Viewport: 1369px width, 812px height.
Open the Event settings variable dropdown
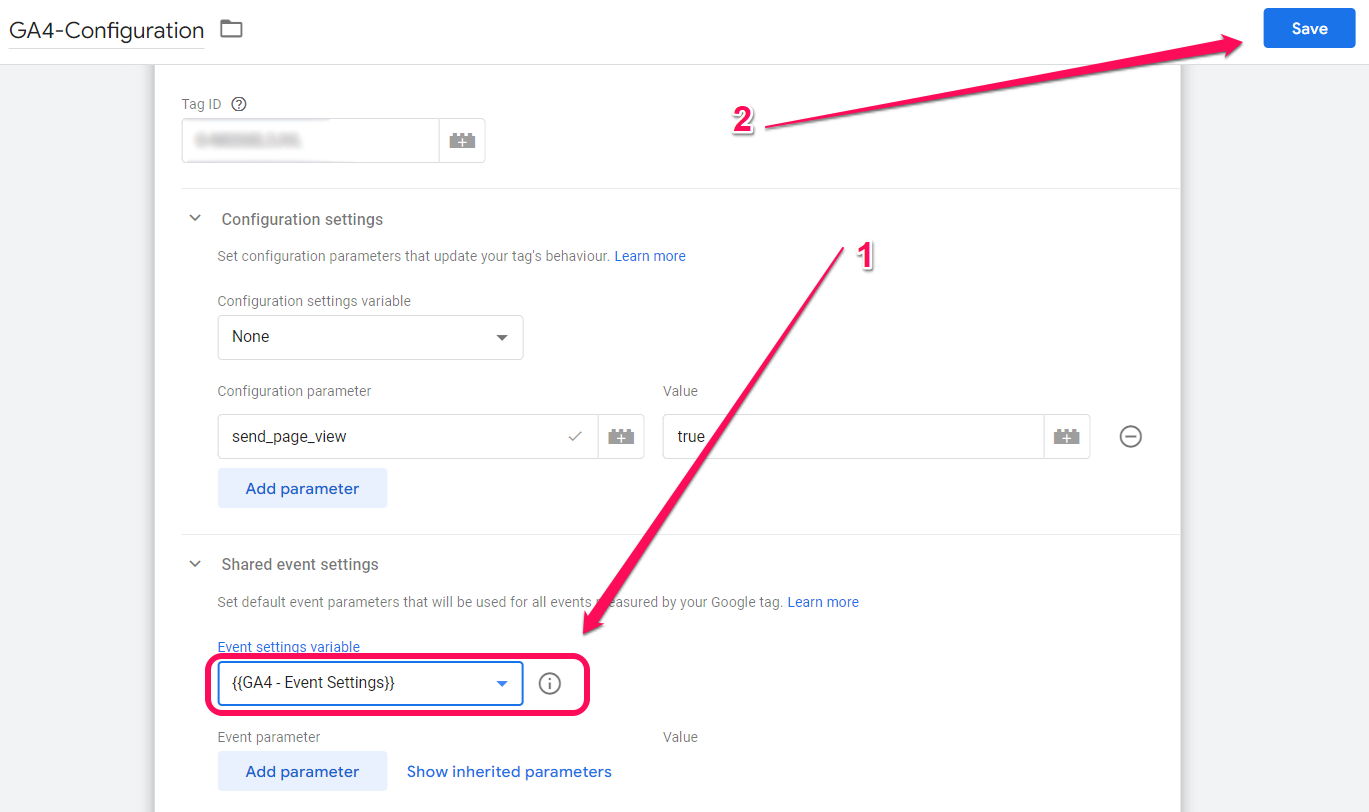[x=370, y=684]
